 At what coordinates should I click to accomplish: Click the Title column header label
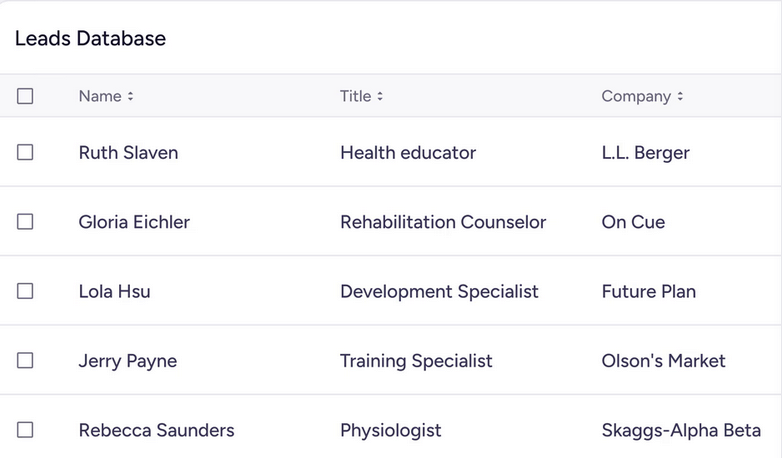click(x=355, y=97)
